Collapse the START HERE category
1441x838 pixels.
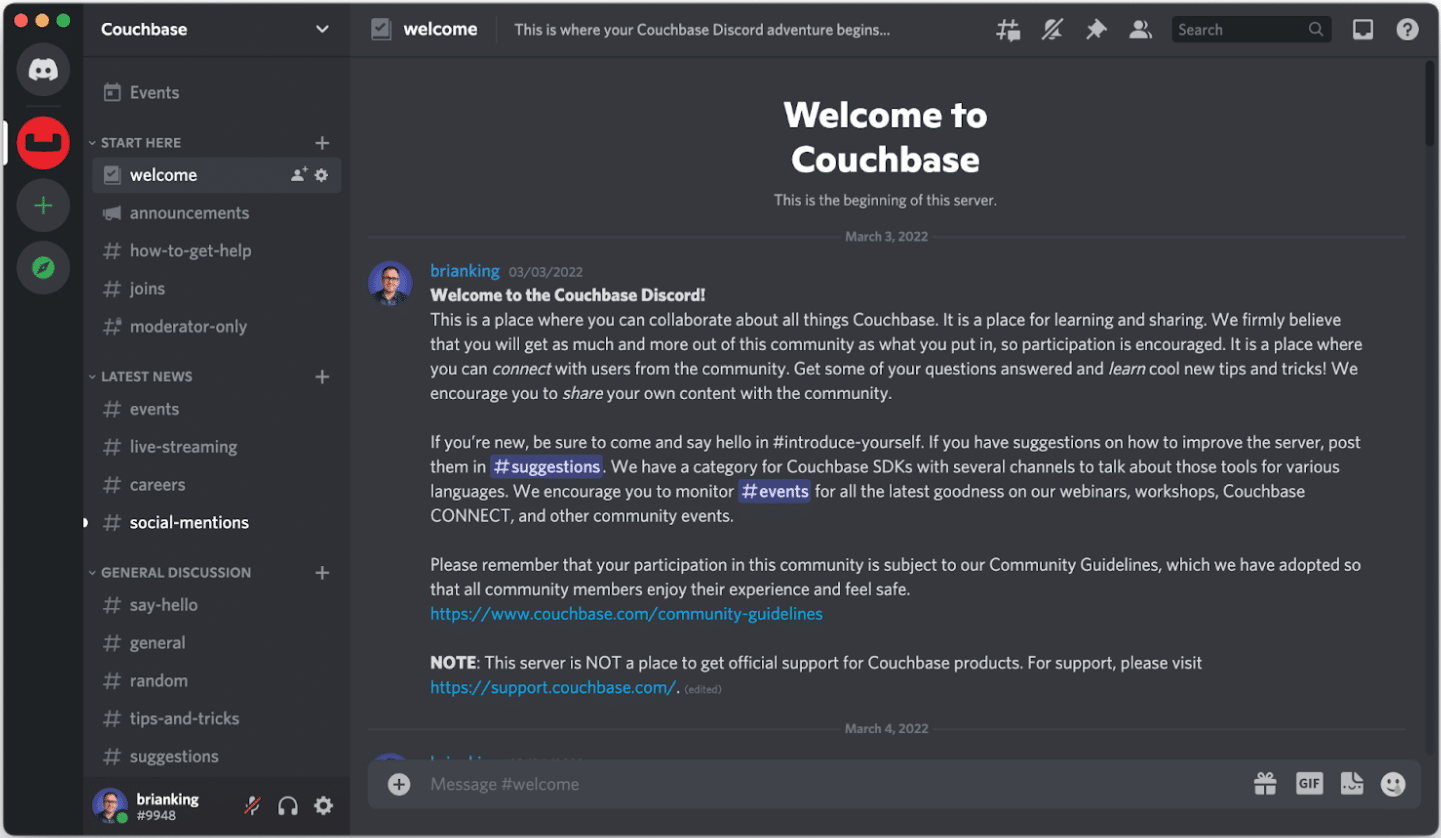coord(140,142)
